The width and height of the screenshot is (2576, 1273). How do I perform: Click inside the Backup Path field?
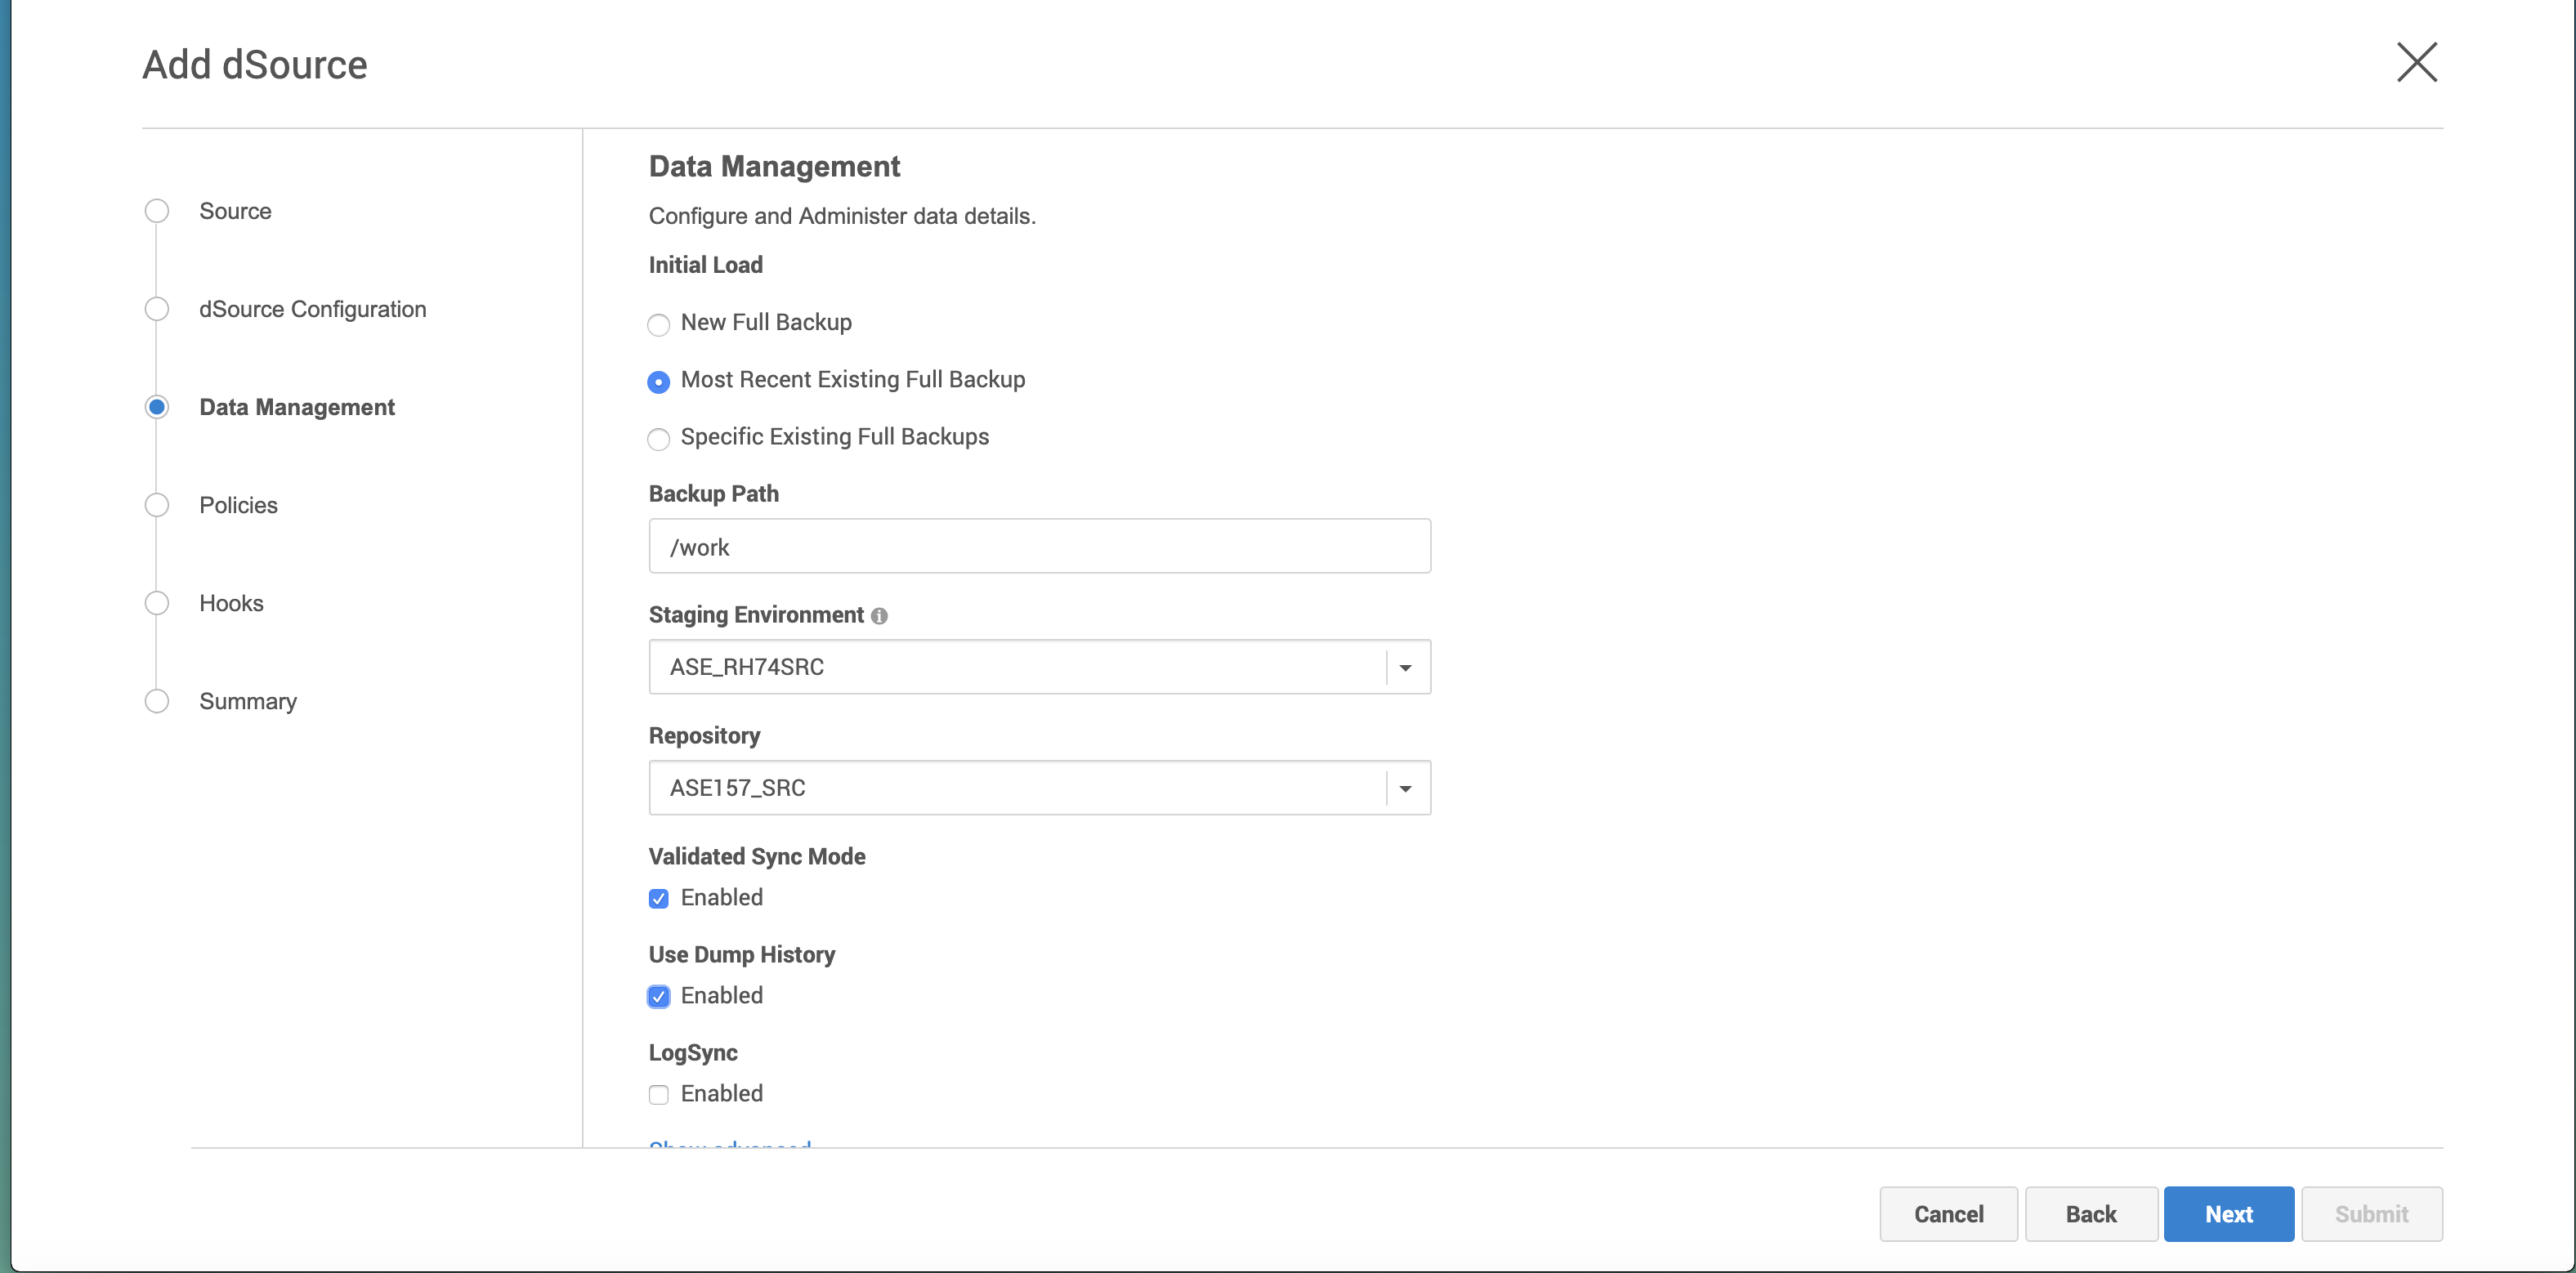pyautogui.click(x=1039, y=546)
